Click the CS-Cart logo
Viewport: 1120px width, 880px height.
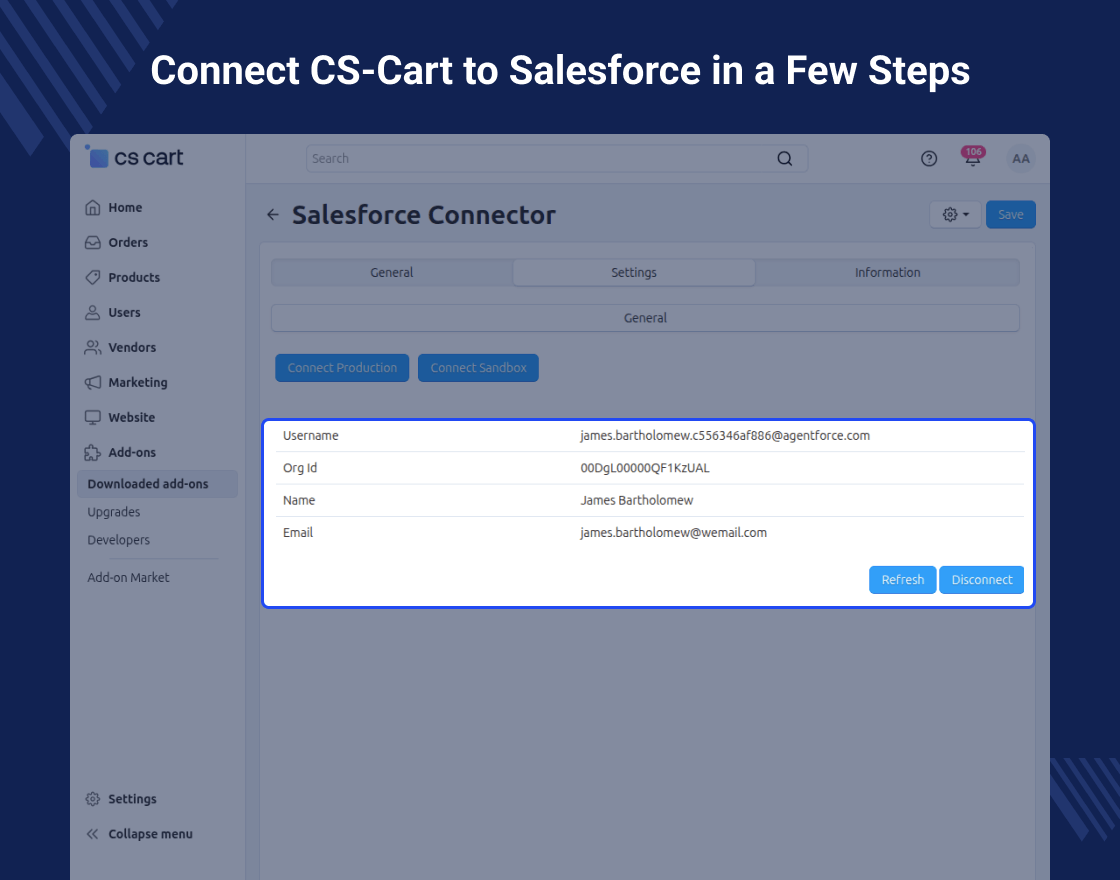pyautogui.click(x=134, y=157)
